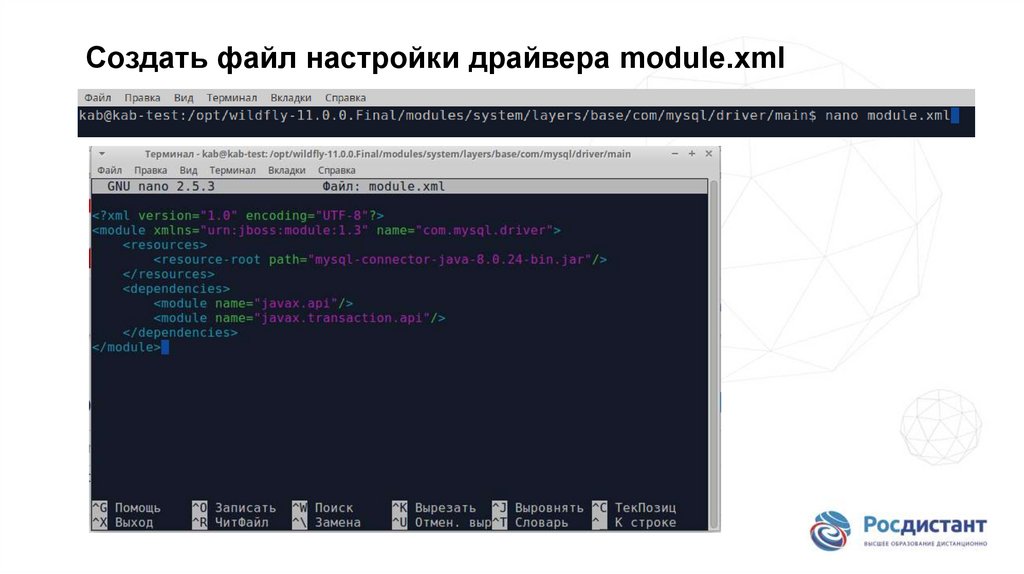The height and width of the screenshot is (574, 1024).
Task: Open the Терминал menu in the nano window
Action: tap(232, 170)
